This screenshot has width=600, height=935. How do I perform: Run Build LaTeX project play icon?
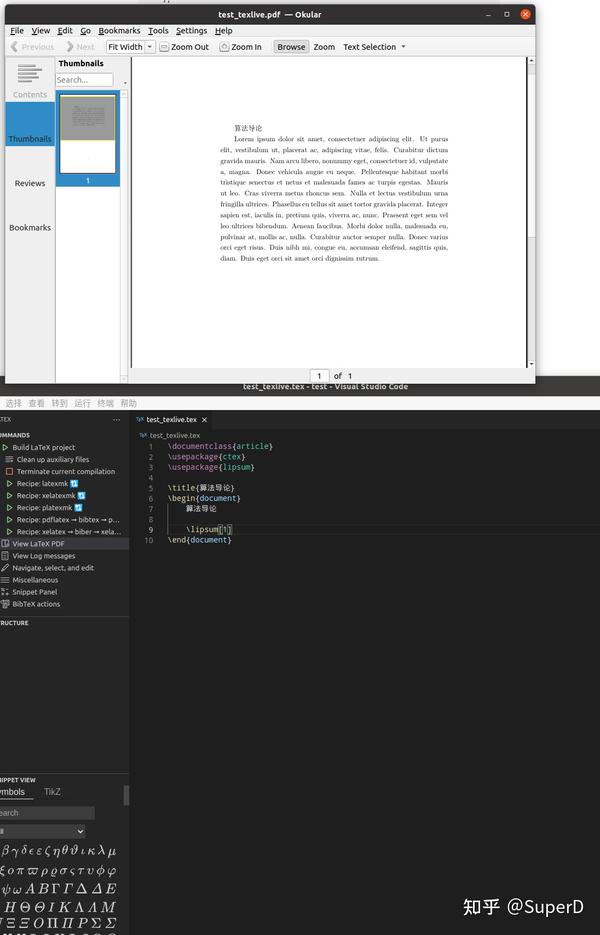point(5,447)
